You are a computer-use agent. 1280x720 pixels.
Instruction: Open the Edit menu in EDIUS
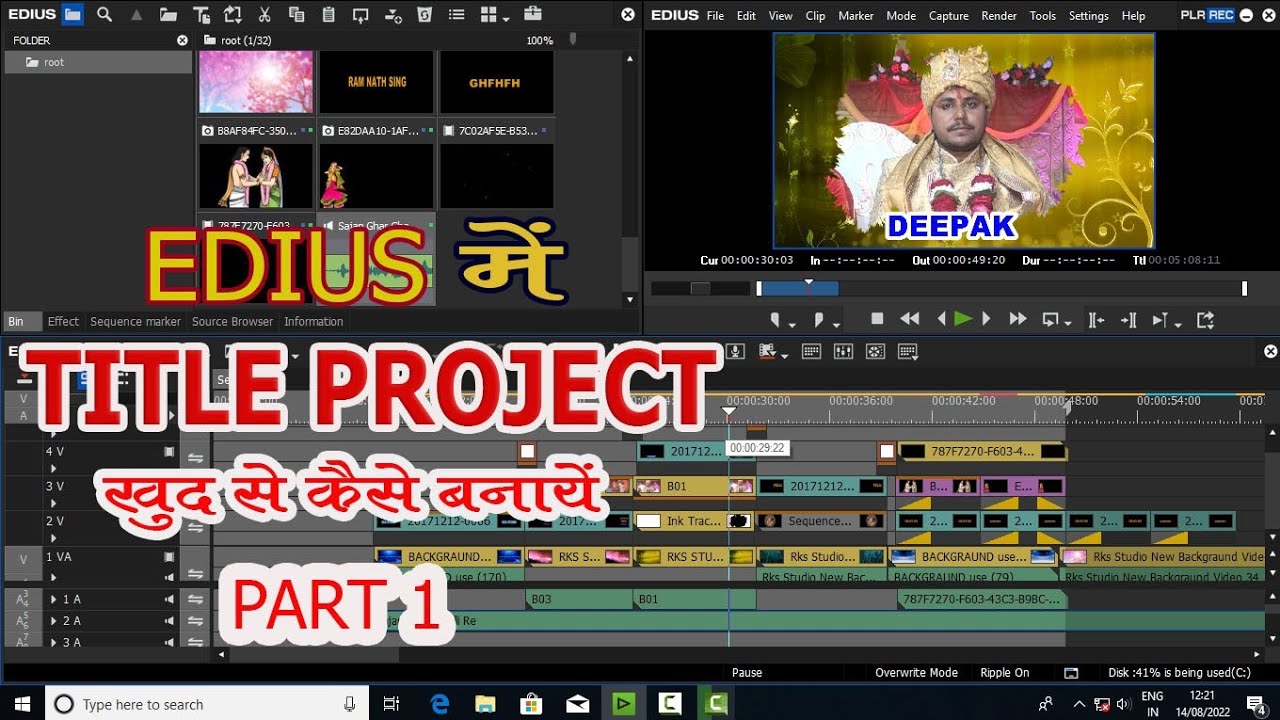coord(746,16)
